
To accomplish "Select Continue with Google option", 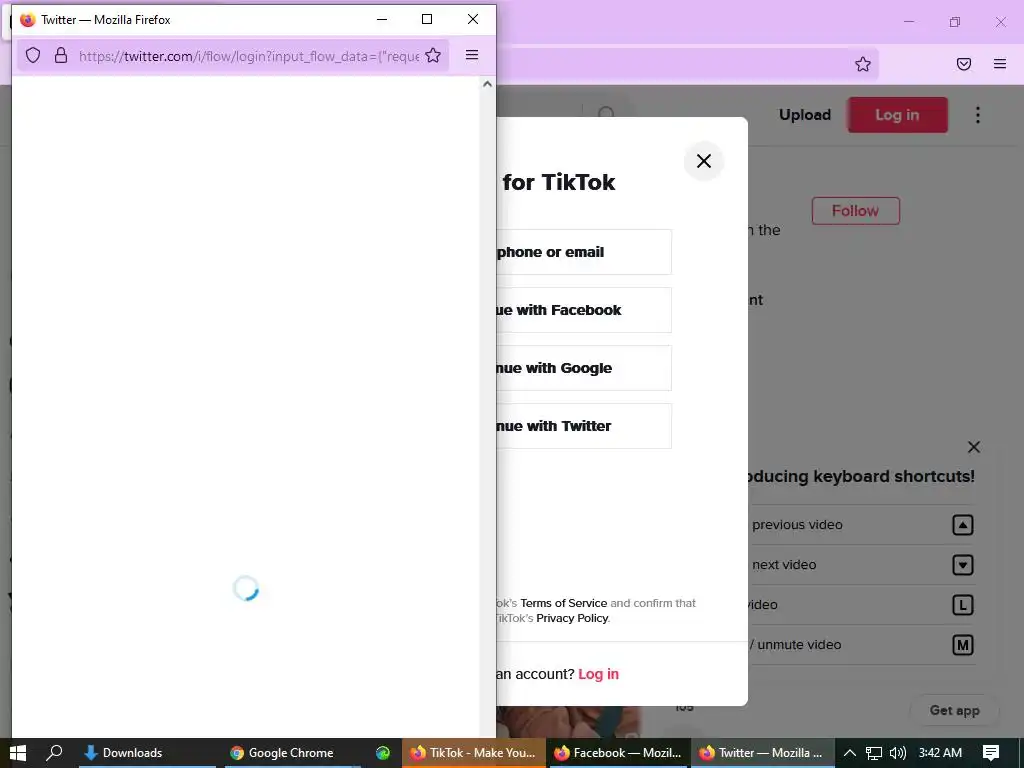I will 584,368.
